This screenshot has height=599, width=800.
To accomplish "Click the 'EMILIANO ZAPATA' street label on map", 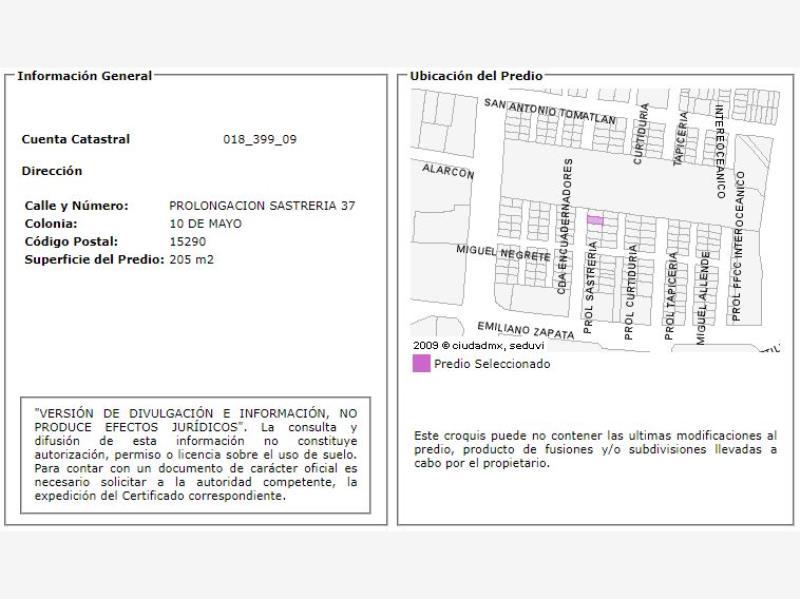I will [x=526, y=330].
